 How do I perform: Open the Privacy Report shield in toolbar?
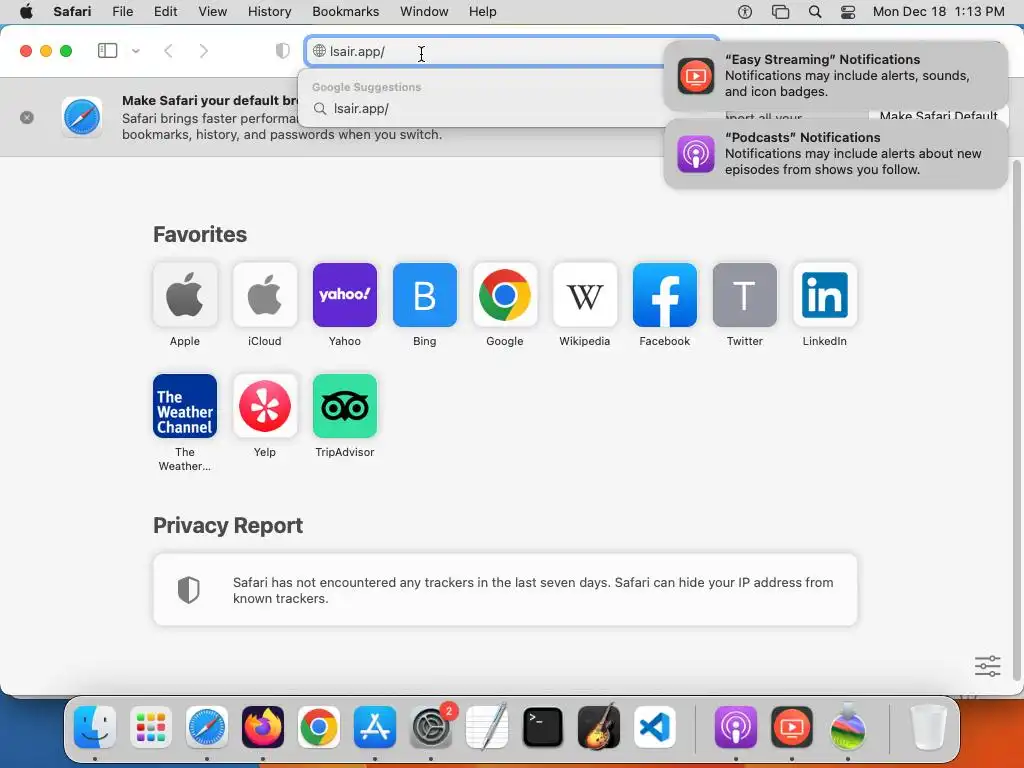[x=283, y=51]
